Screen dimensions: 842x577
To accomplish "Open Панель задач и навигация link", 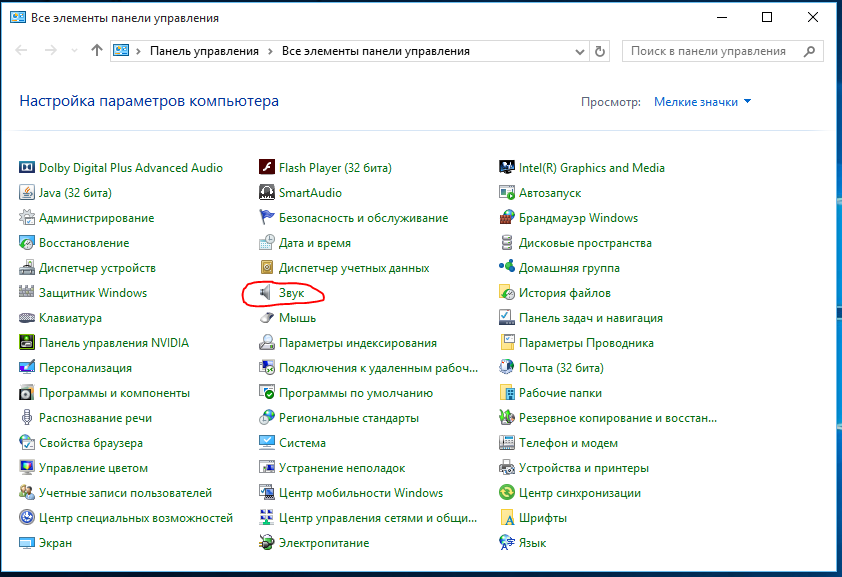I will (x=591, y=318).
